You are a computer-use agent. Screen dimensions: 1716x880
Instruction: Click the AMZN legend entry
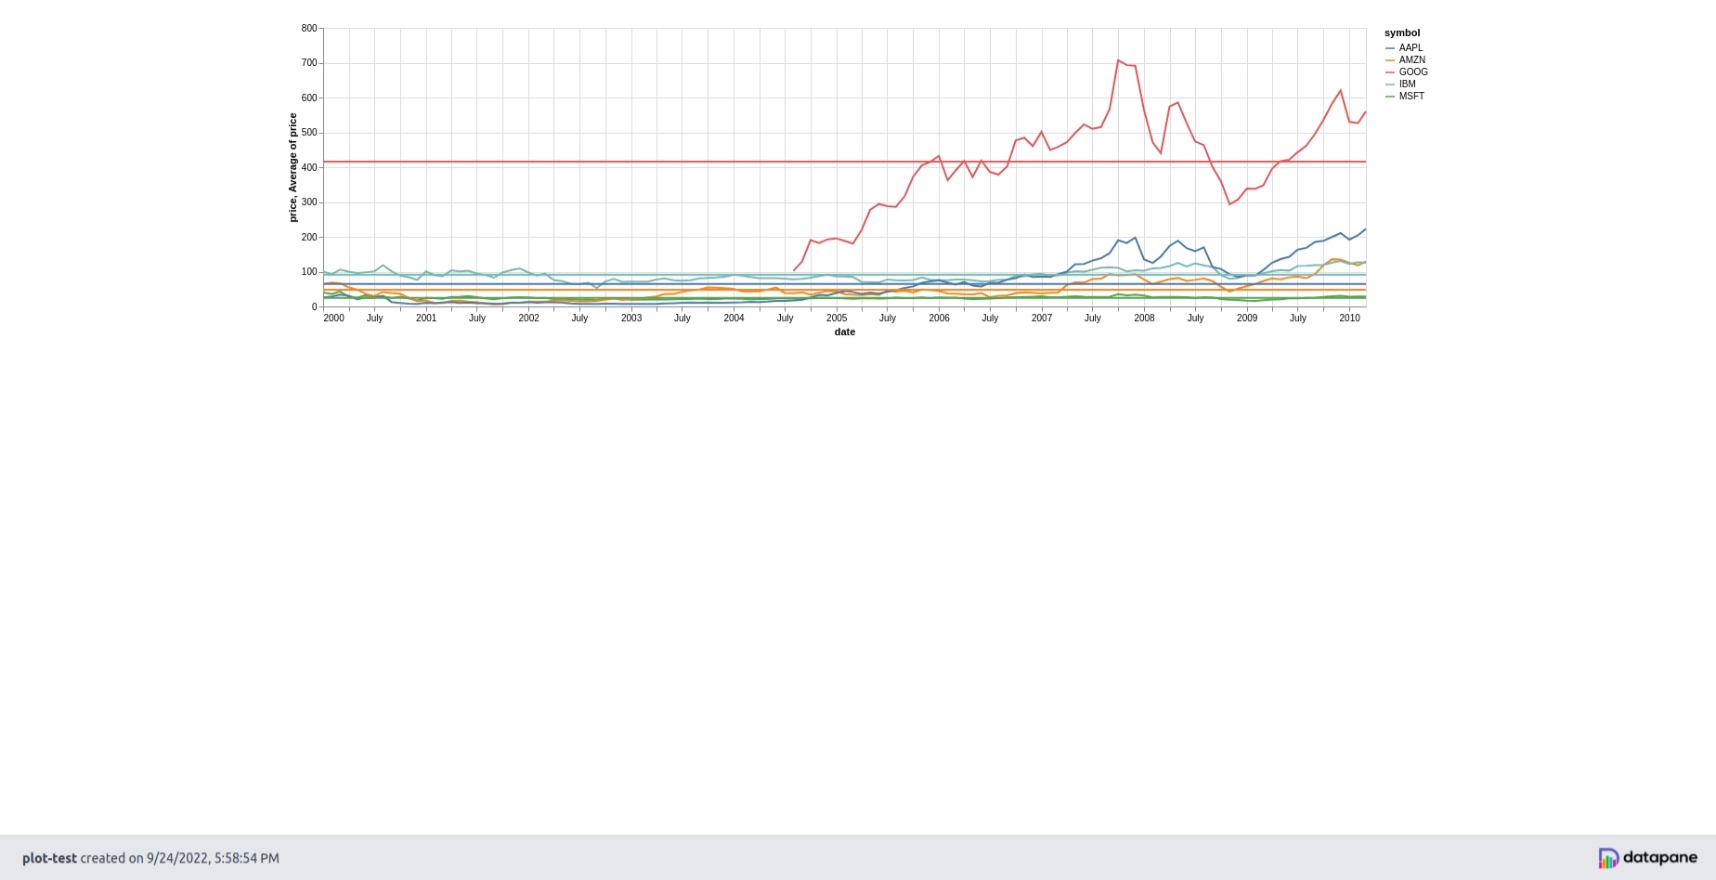[1405, 60]
